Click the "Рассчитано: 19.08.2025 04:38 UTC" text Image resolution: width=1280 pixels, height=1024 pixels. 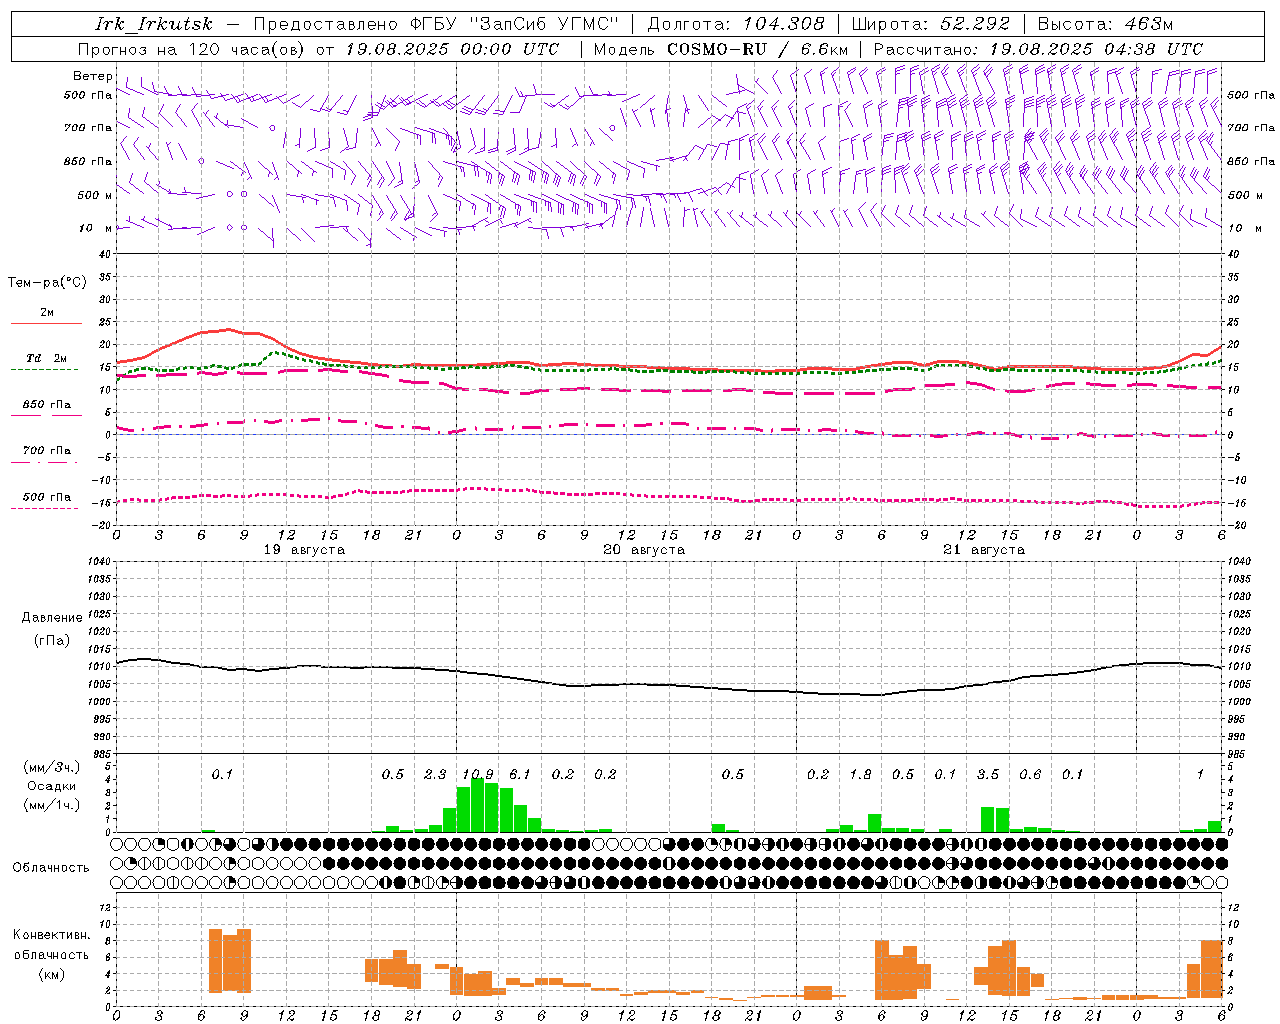point(1038,49)
